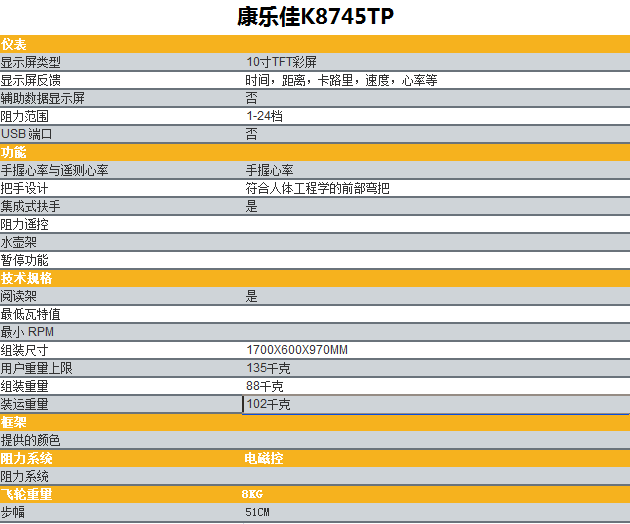The height and width of the screenshot is (524, 630).
Task: Select the 仪表 section header
Action: coord(14,44)
